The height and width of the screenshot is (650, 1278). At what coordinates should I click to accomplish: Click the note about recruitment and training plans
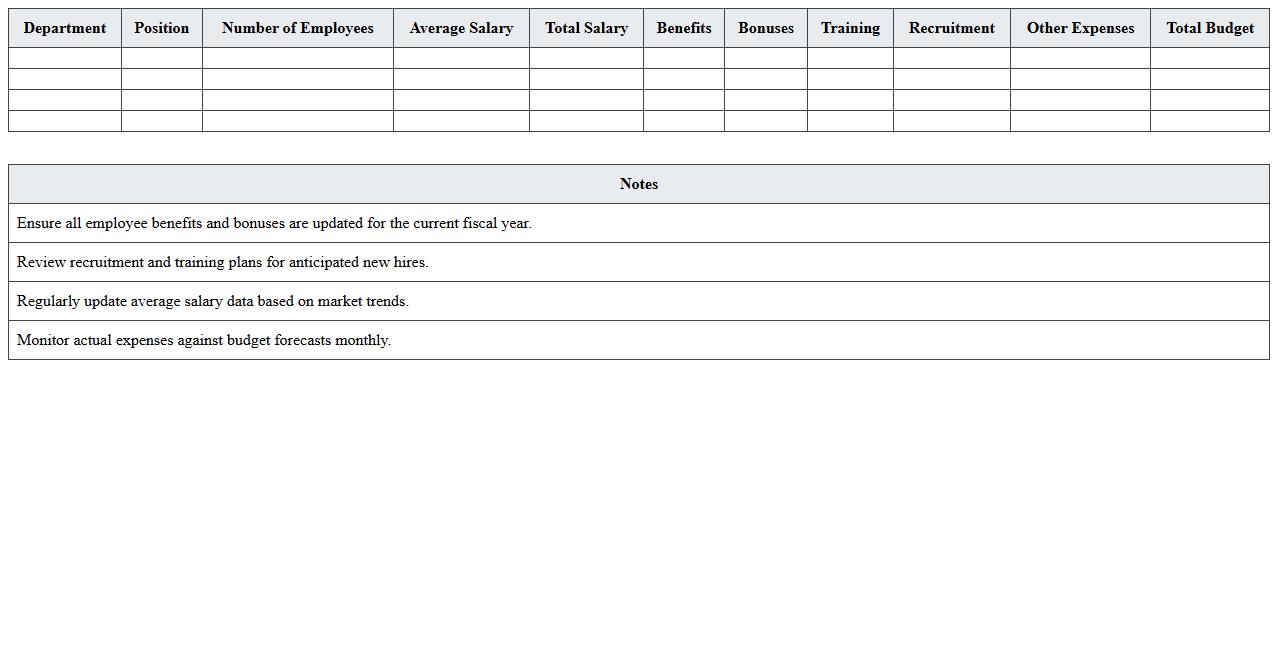(223, 262)
